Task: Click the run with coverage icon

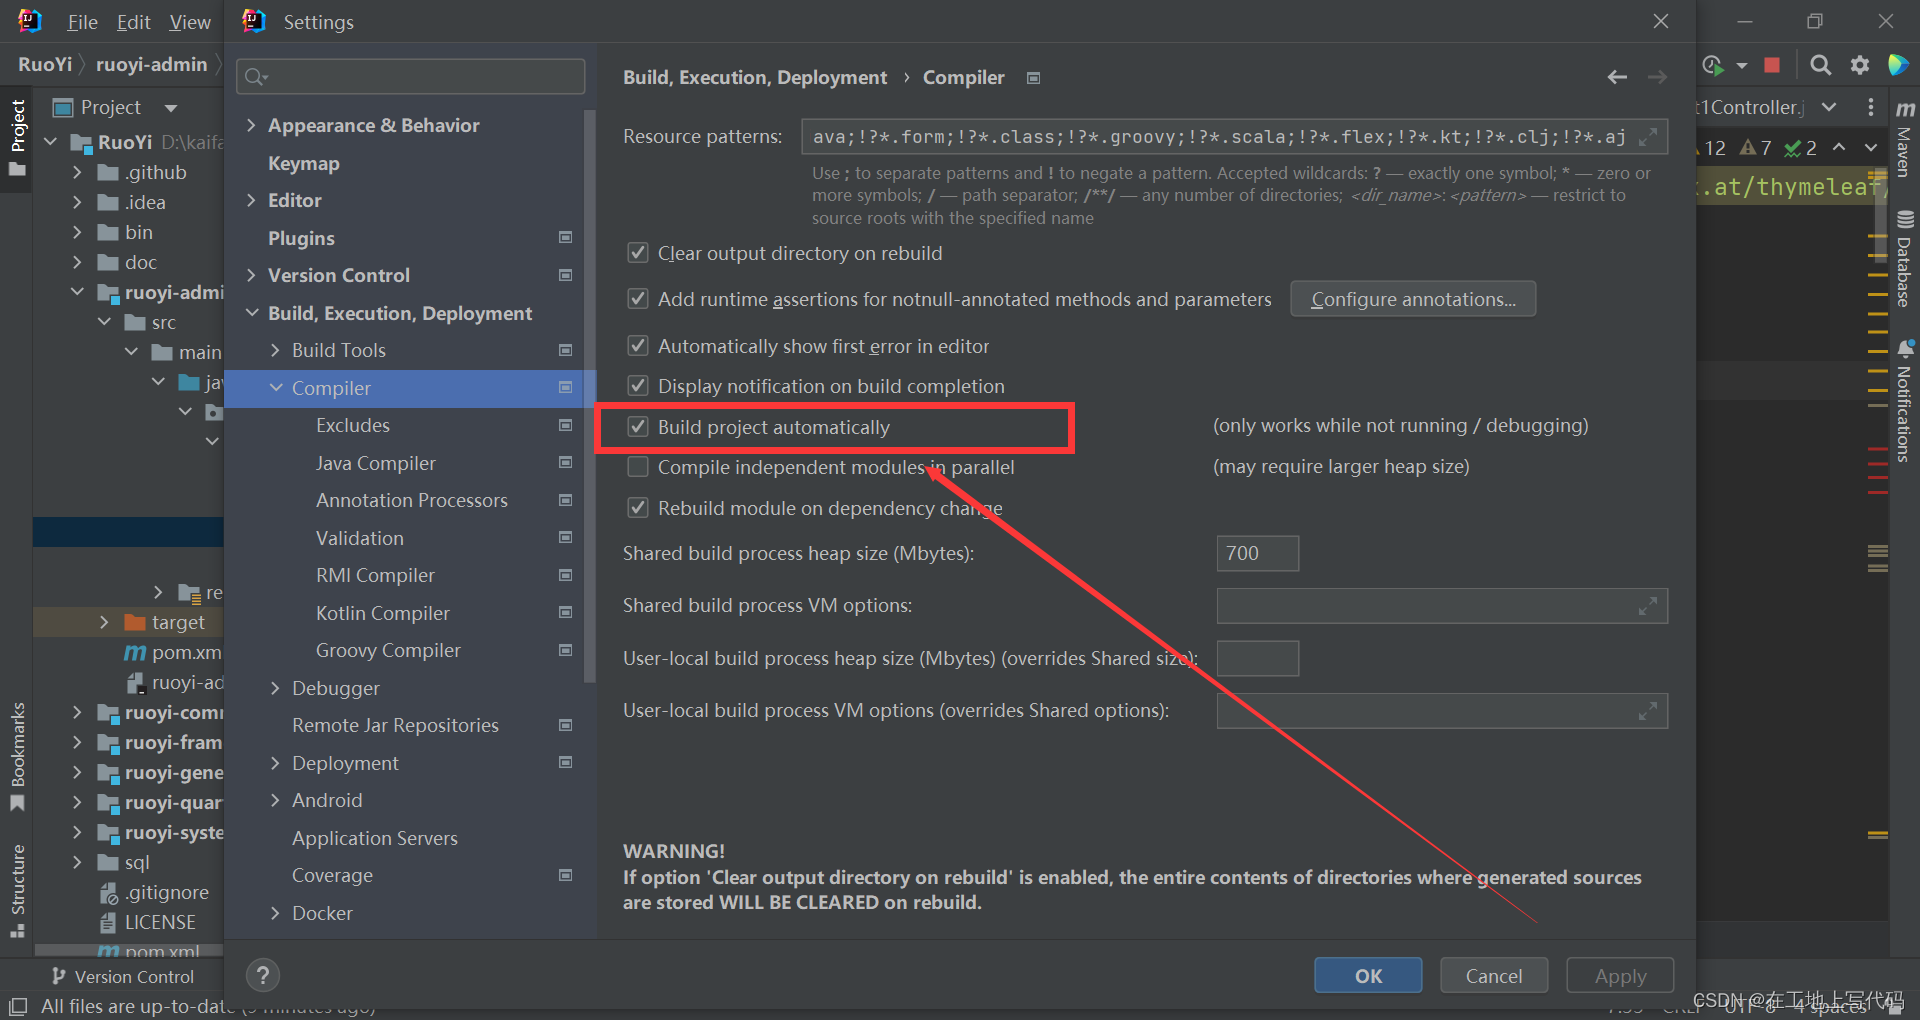Action: (x=1713, y=65)
